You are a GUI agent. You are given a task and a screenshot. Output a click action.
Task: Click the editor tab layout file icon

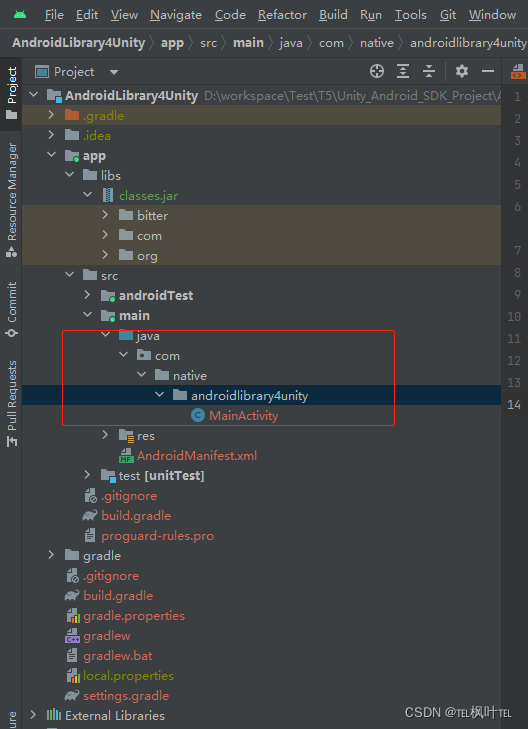518,72
